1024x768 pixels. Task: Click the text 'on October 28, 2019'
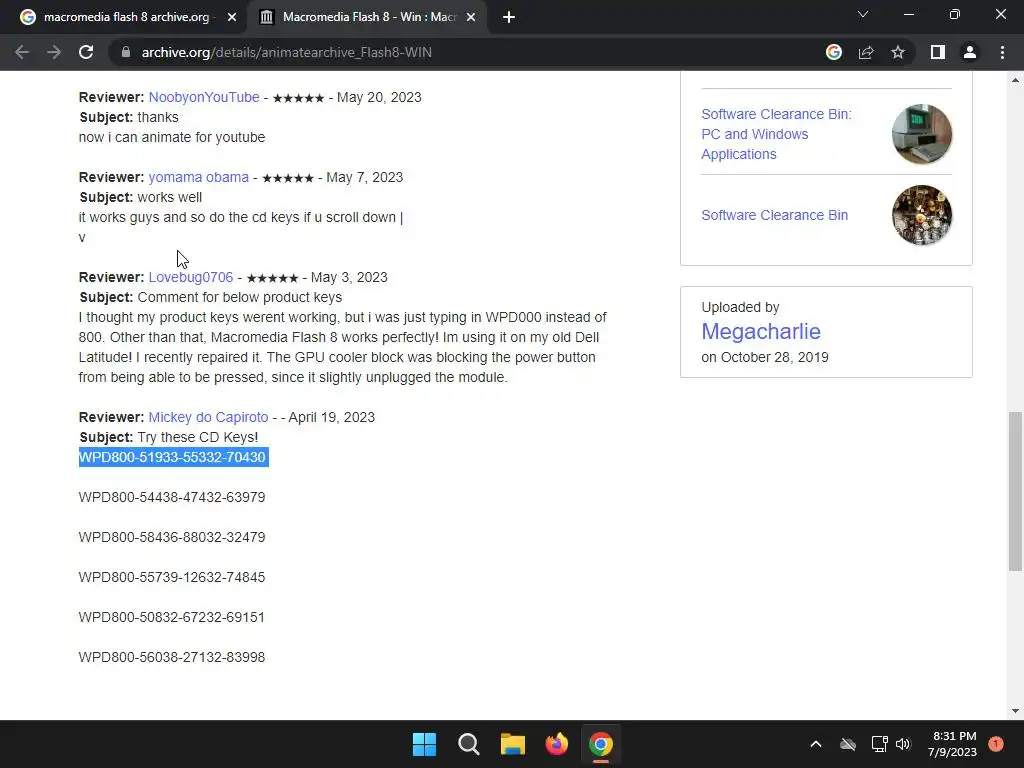tap(765, 357)
